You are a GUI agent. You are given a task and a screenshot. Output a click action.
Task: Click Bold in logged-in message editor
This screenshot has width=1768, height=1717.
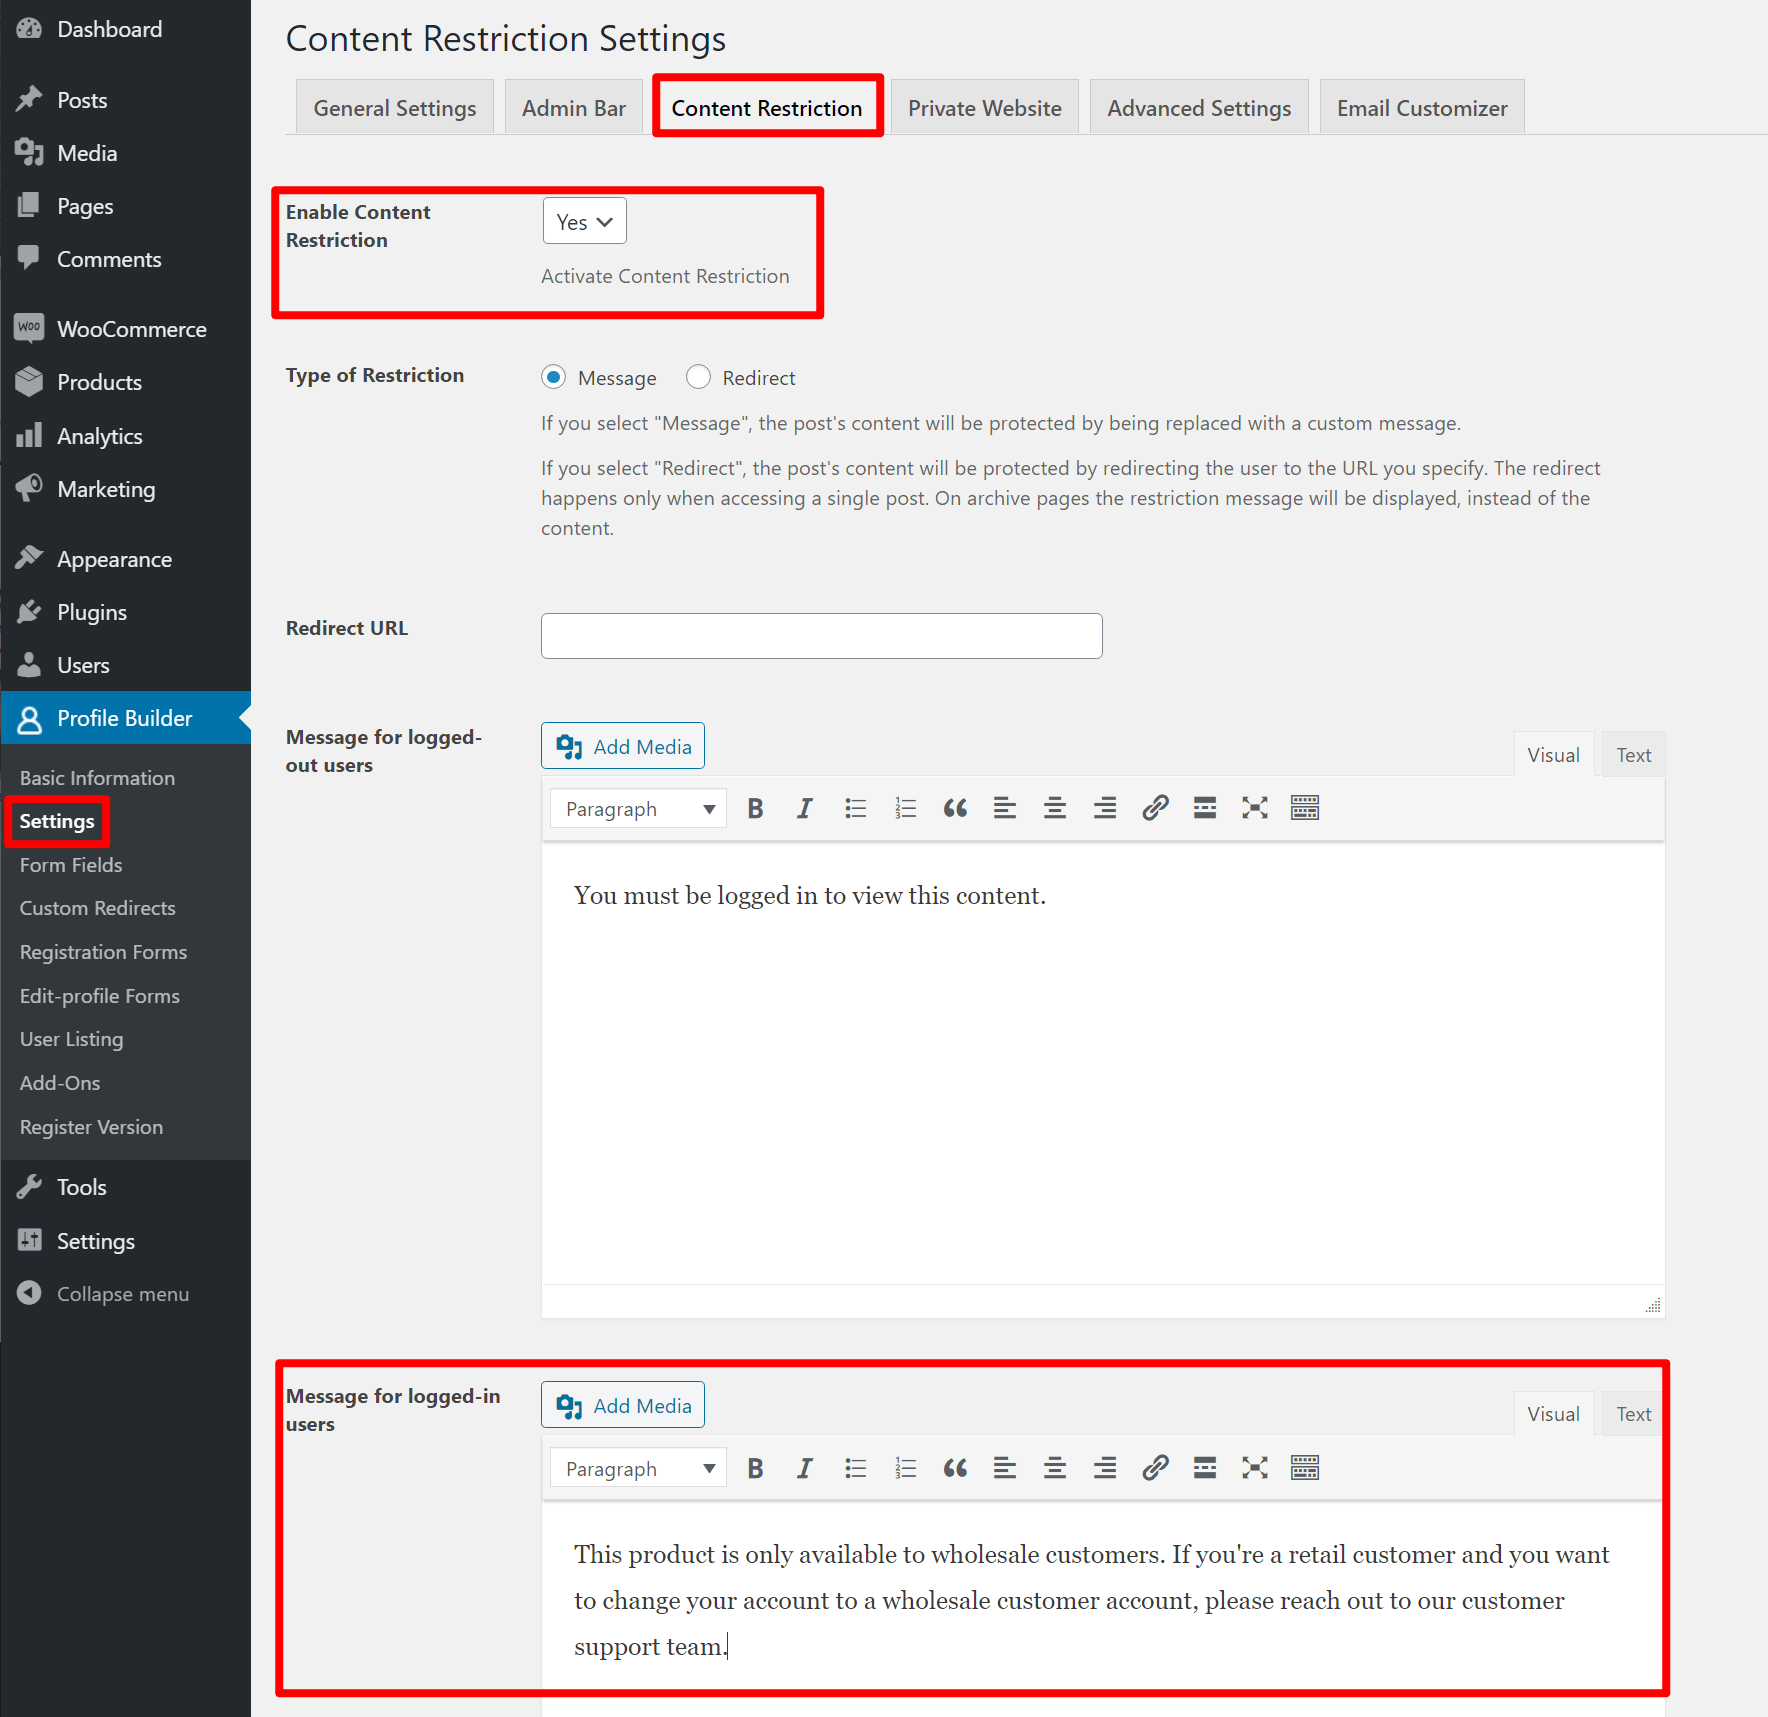click(x=755, y=1468)
